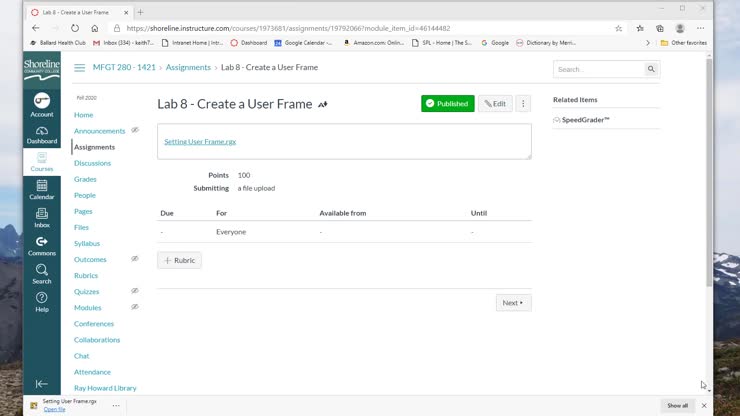This screenshot has height=416, width=740.
Task: Open the Dashboard in global navigation
Action: [x=42, y=135]
